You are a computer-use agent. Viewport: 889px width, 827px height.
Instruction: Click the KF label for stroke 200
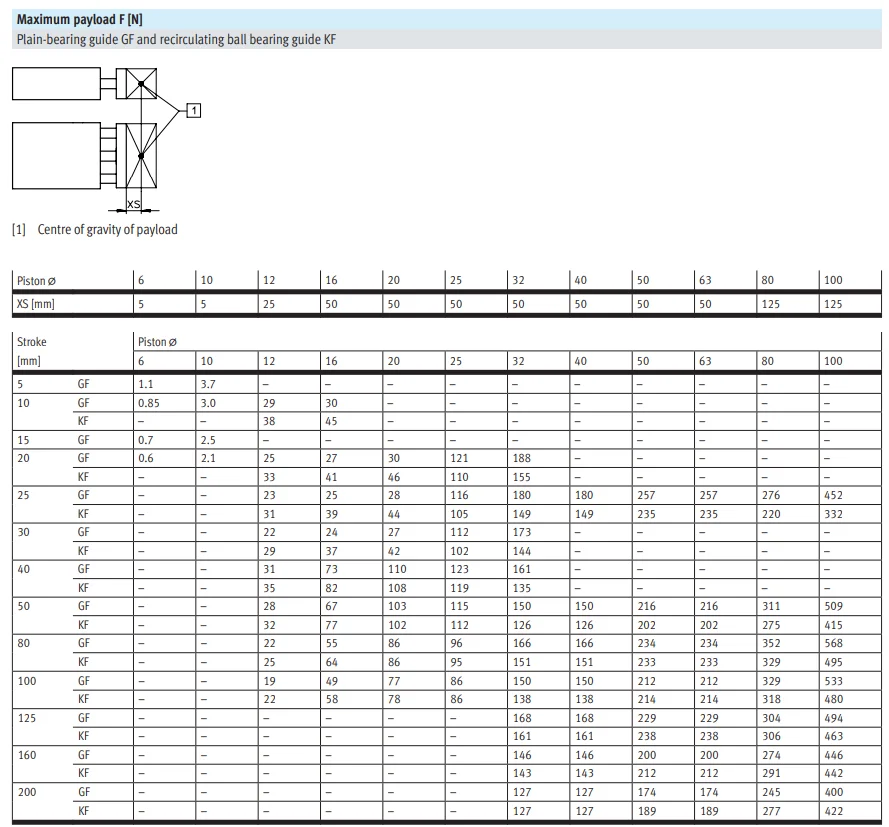click(x=84, y=810)
